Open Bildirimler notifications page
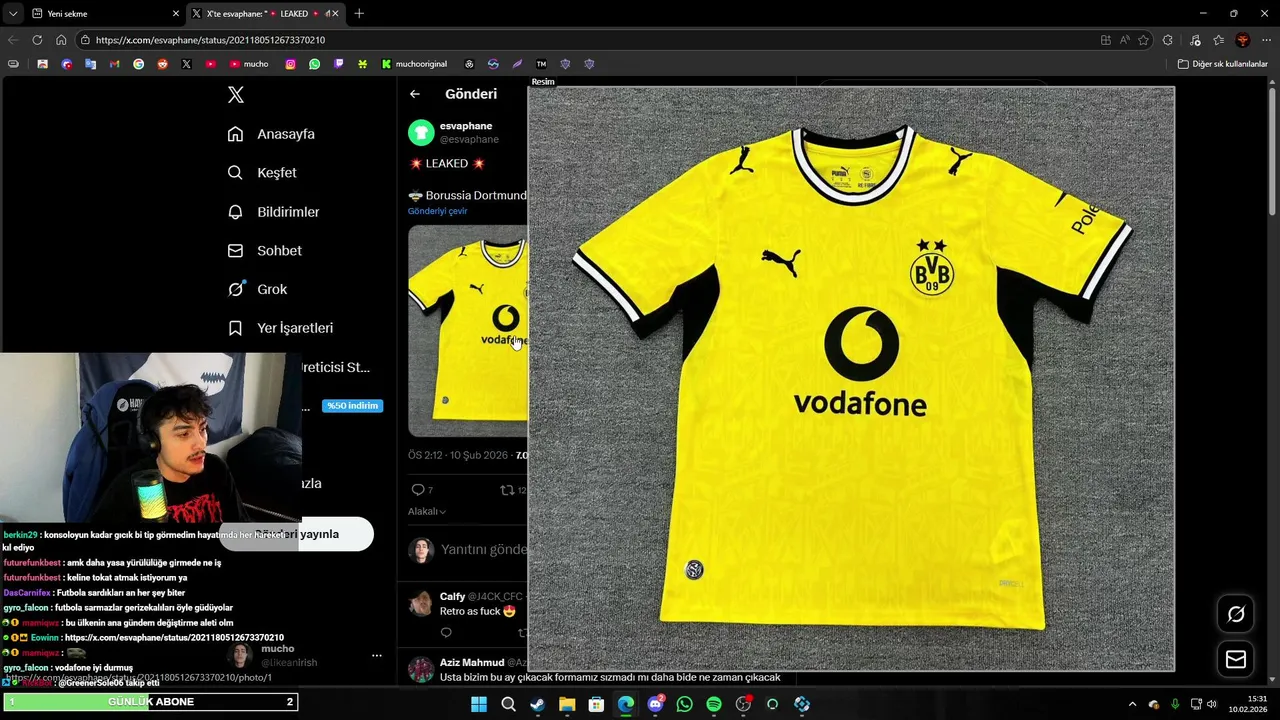Viewport: 1280px width, 720px height. coord(274,212)
